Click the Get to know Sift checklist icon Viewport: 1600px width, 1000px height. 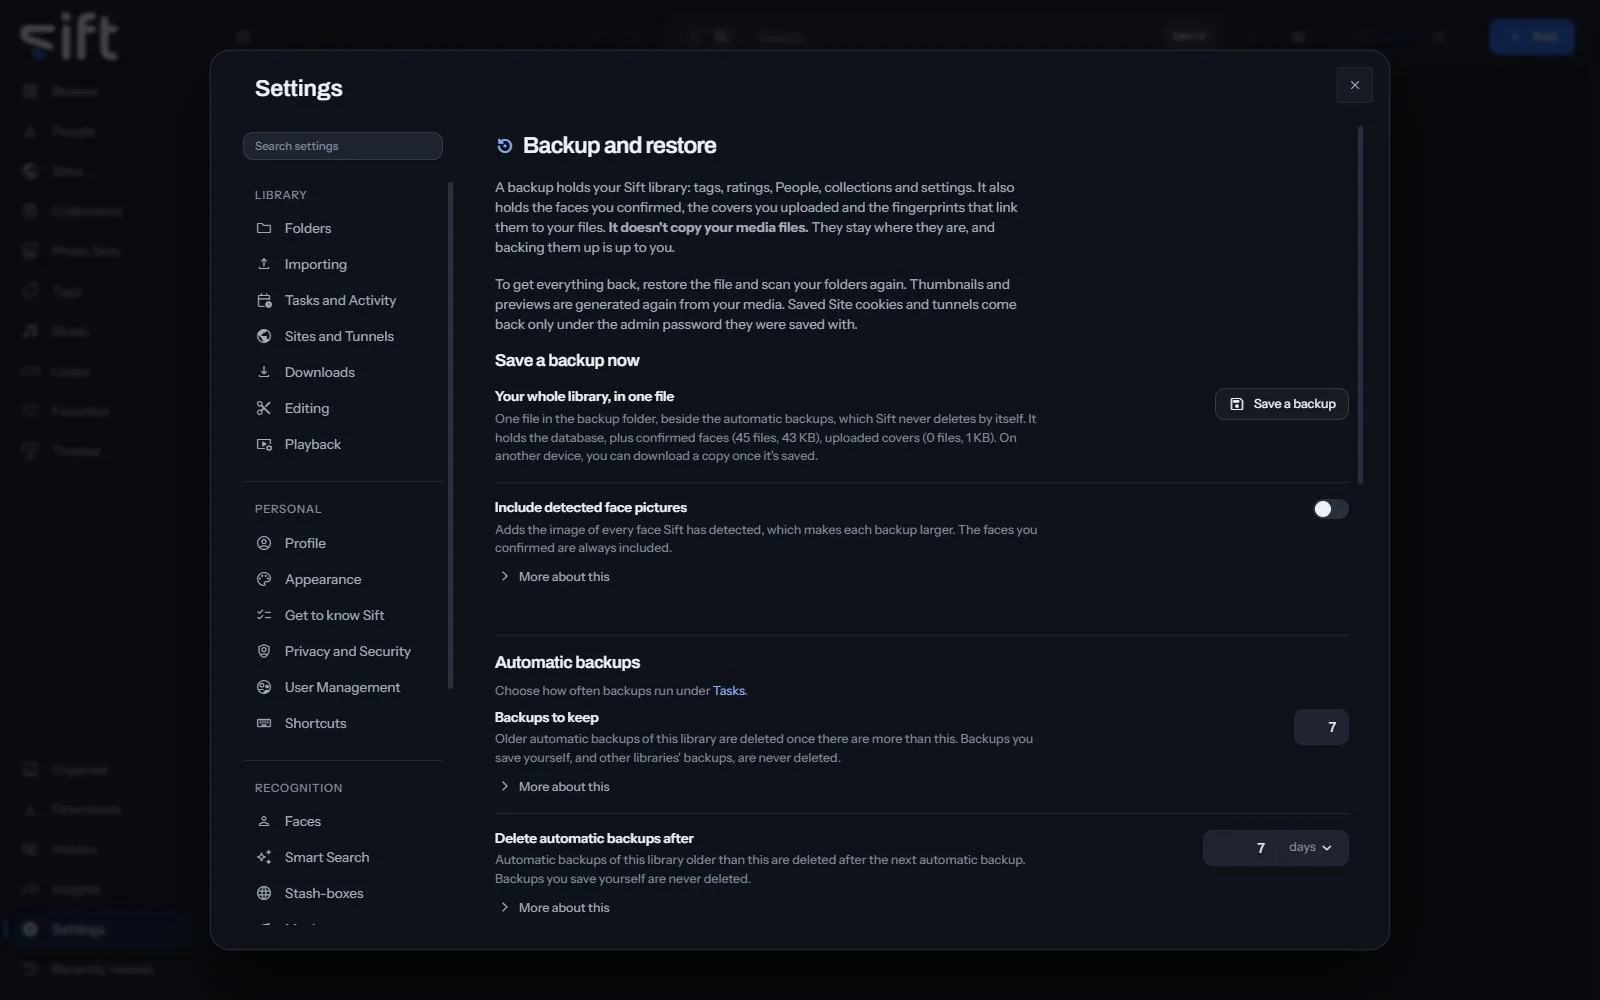pyautogui.click(x=264, y=615)
